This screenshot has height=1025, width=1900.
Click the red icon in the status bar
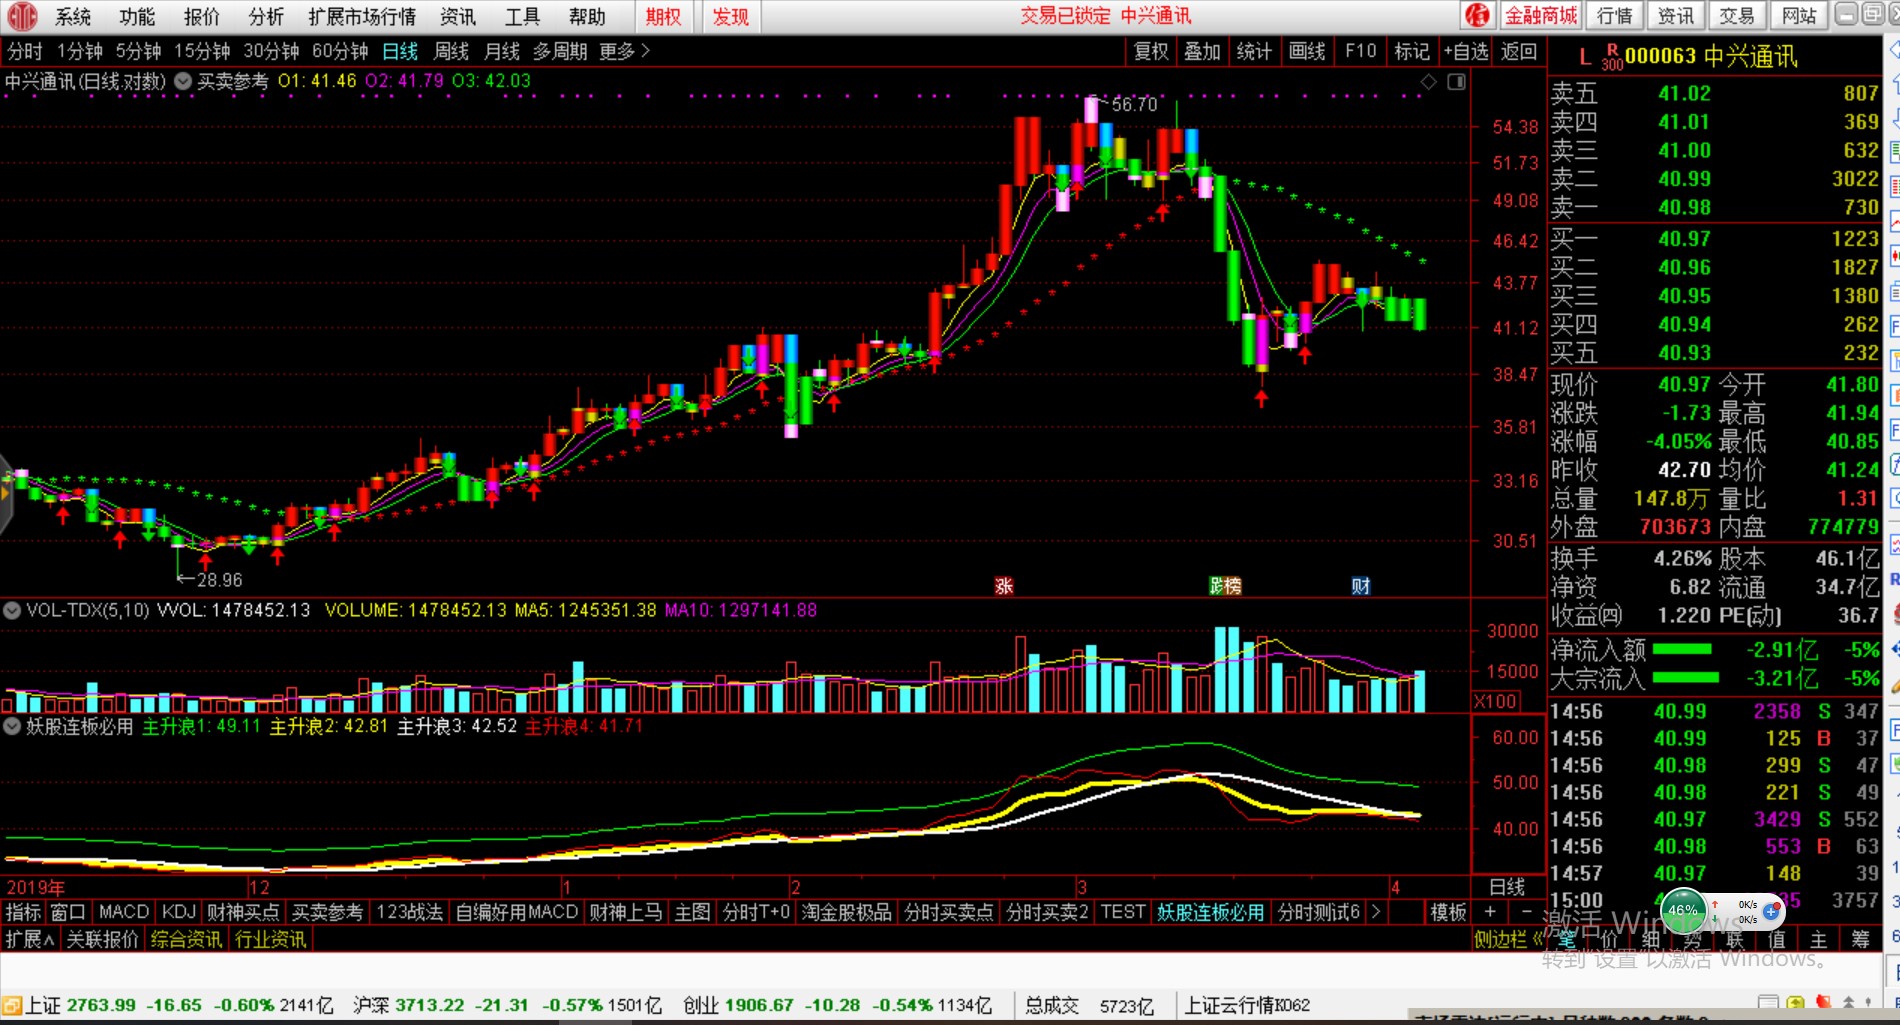pyautogui.click(x=1823, y=1003)
